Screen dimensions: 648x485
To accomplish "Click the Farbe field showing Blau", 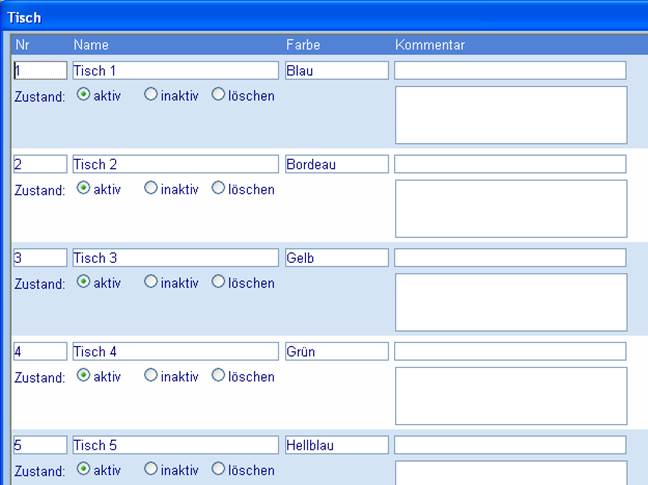I will coord(336,71).
